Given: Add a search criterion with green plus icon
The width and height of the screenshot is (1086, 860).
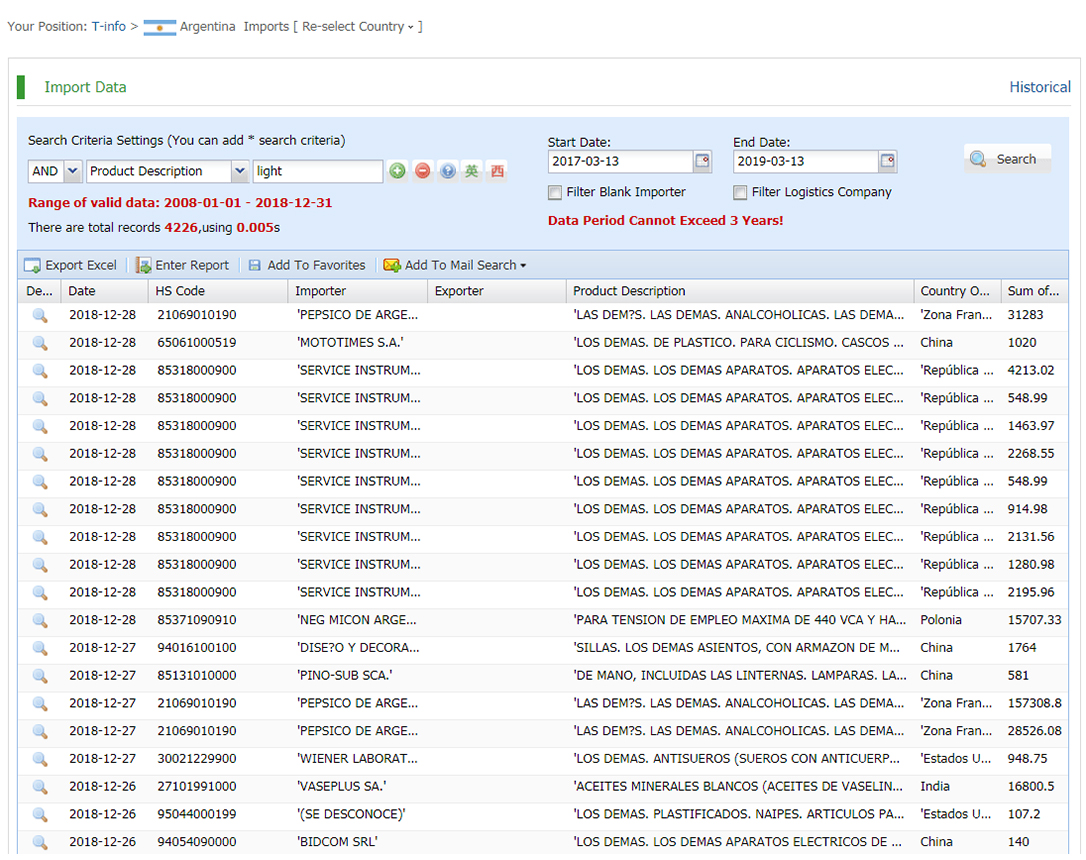Looking at the screenshot, I should (397, 171).
